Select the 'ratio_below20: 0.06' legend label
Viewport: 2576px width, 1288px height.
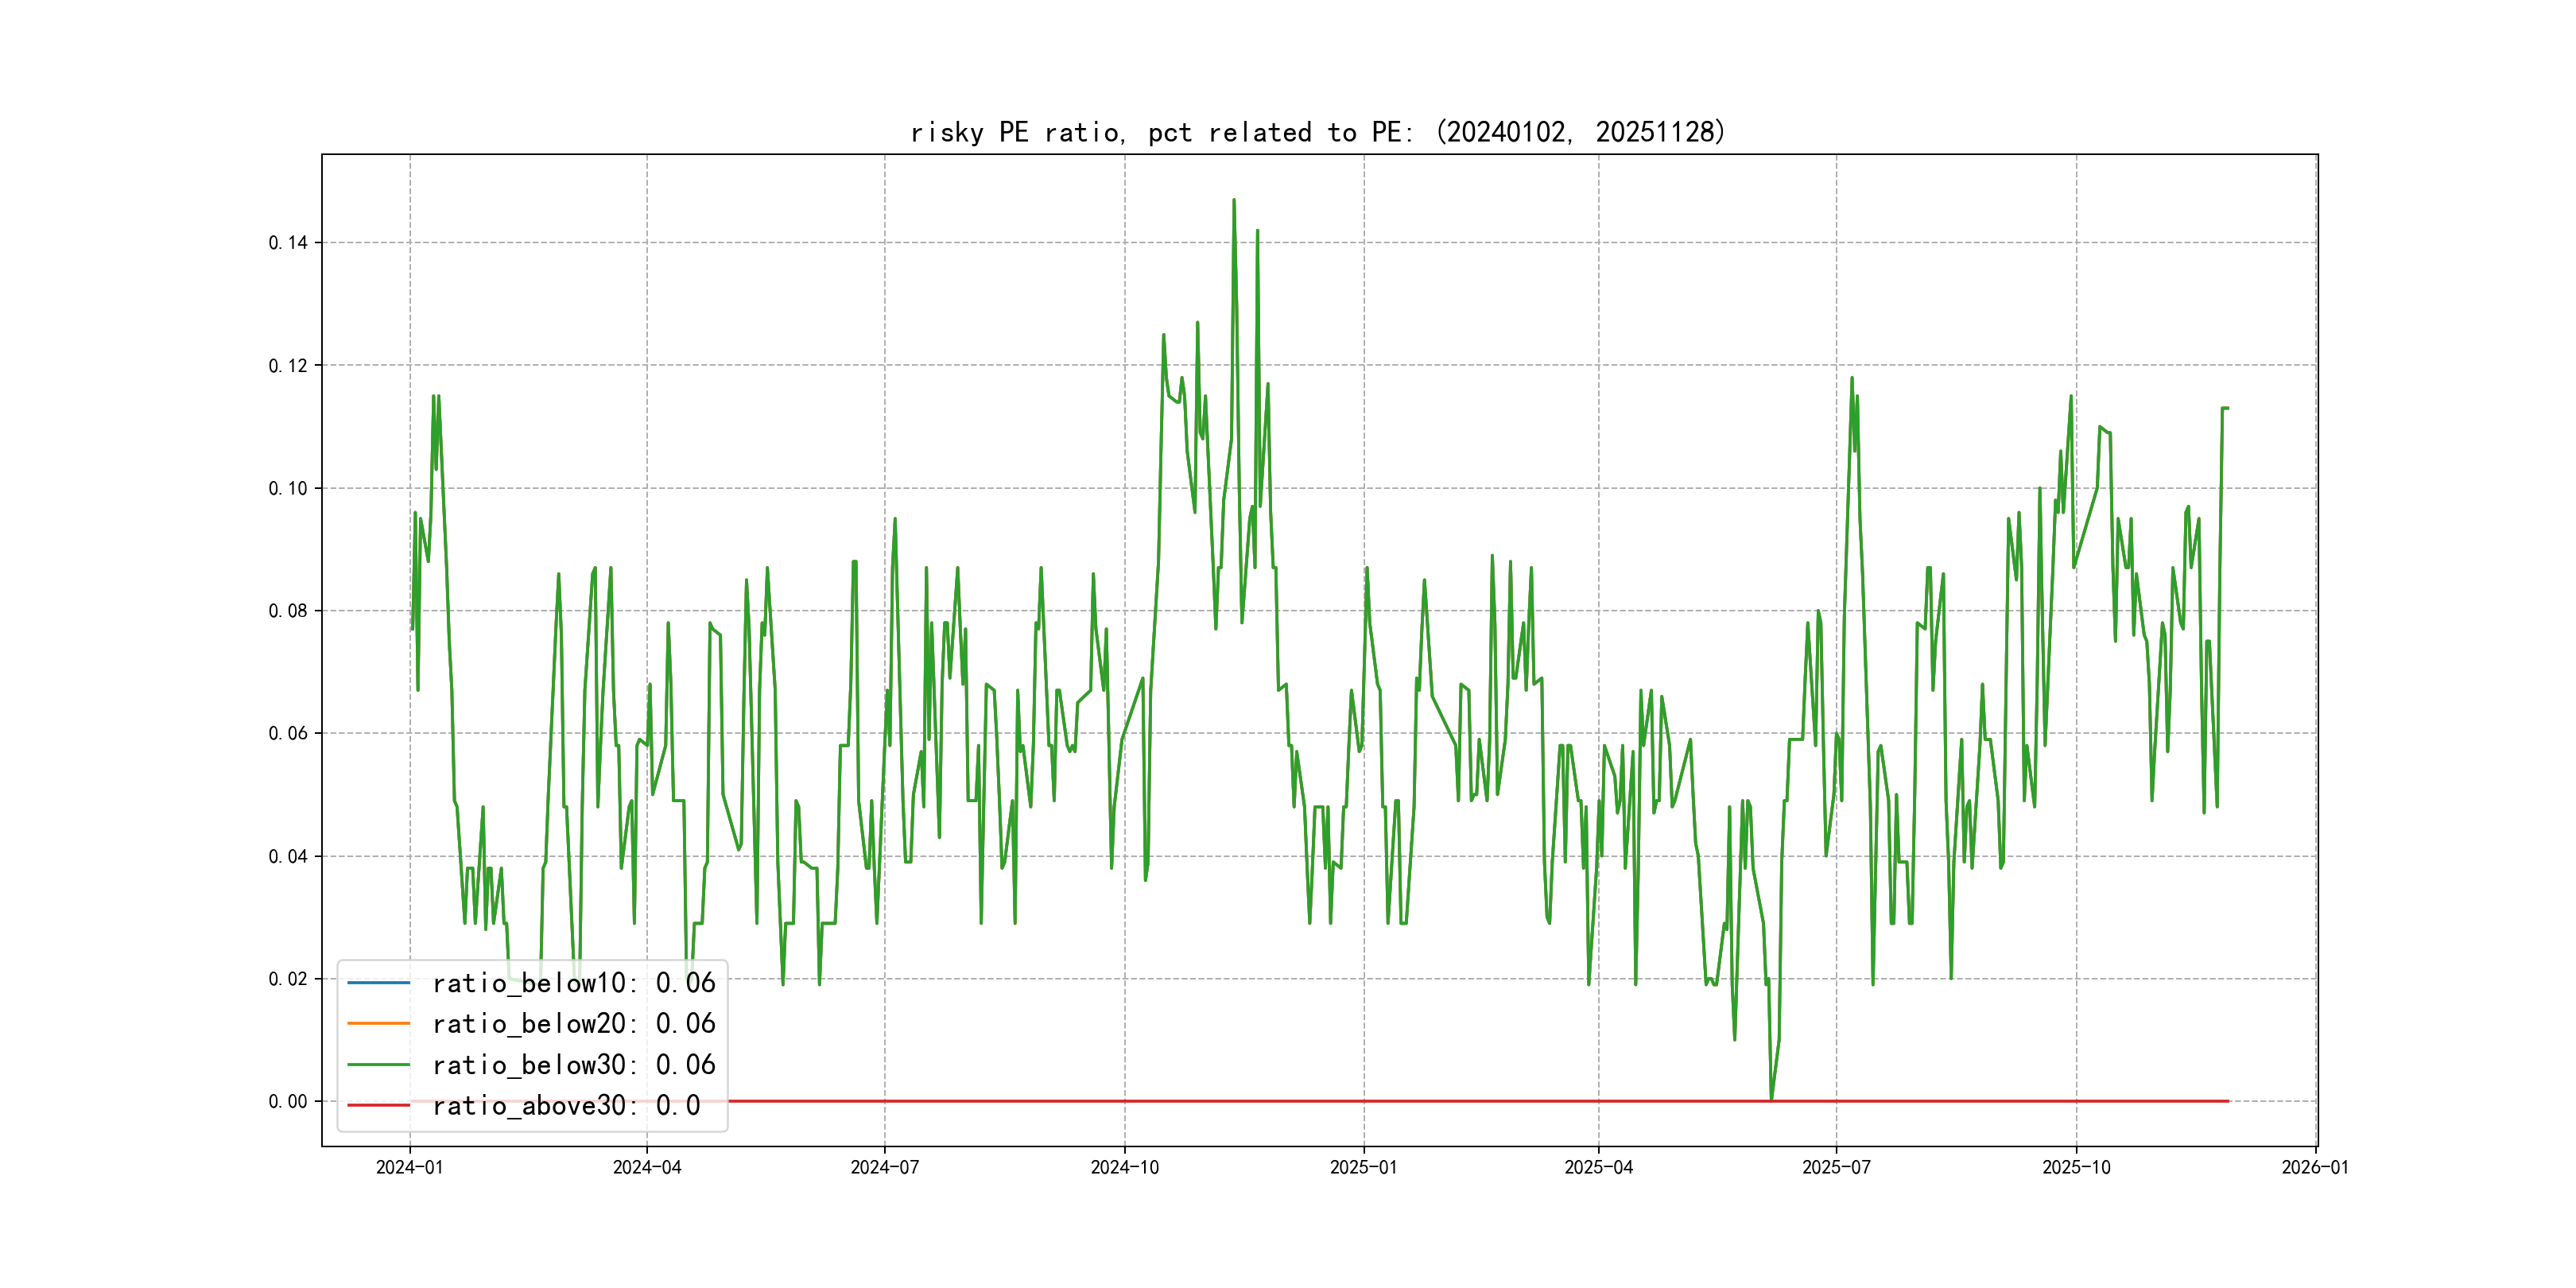coord(573,1023)
